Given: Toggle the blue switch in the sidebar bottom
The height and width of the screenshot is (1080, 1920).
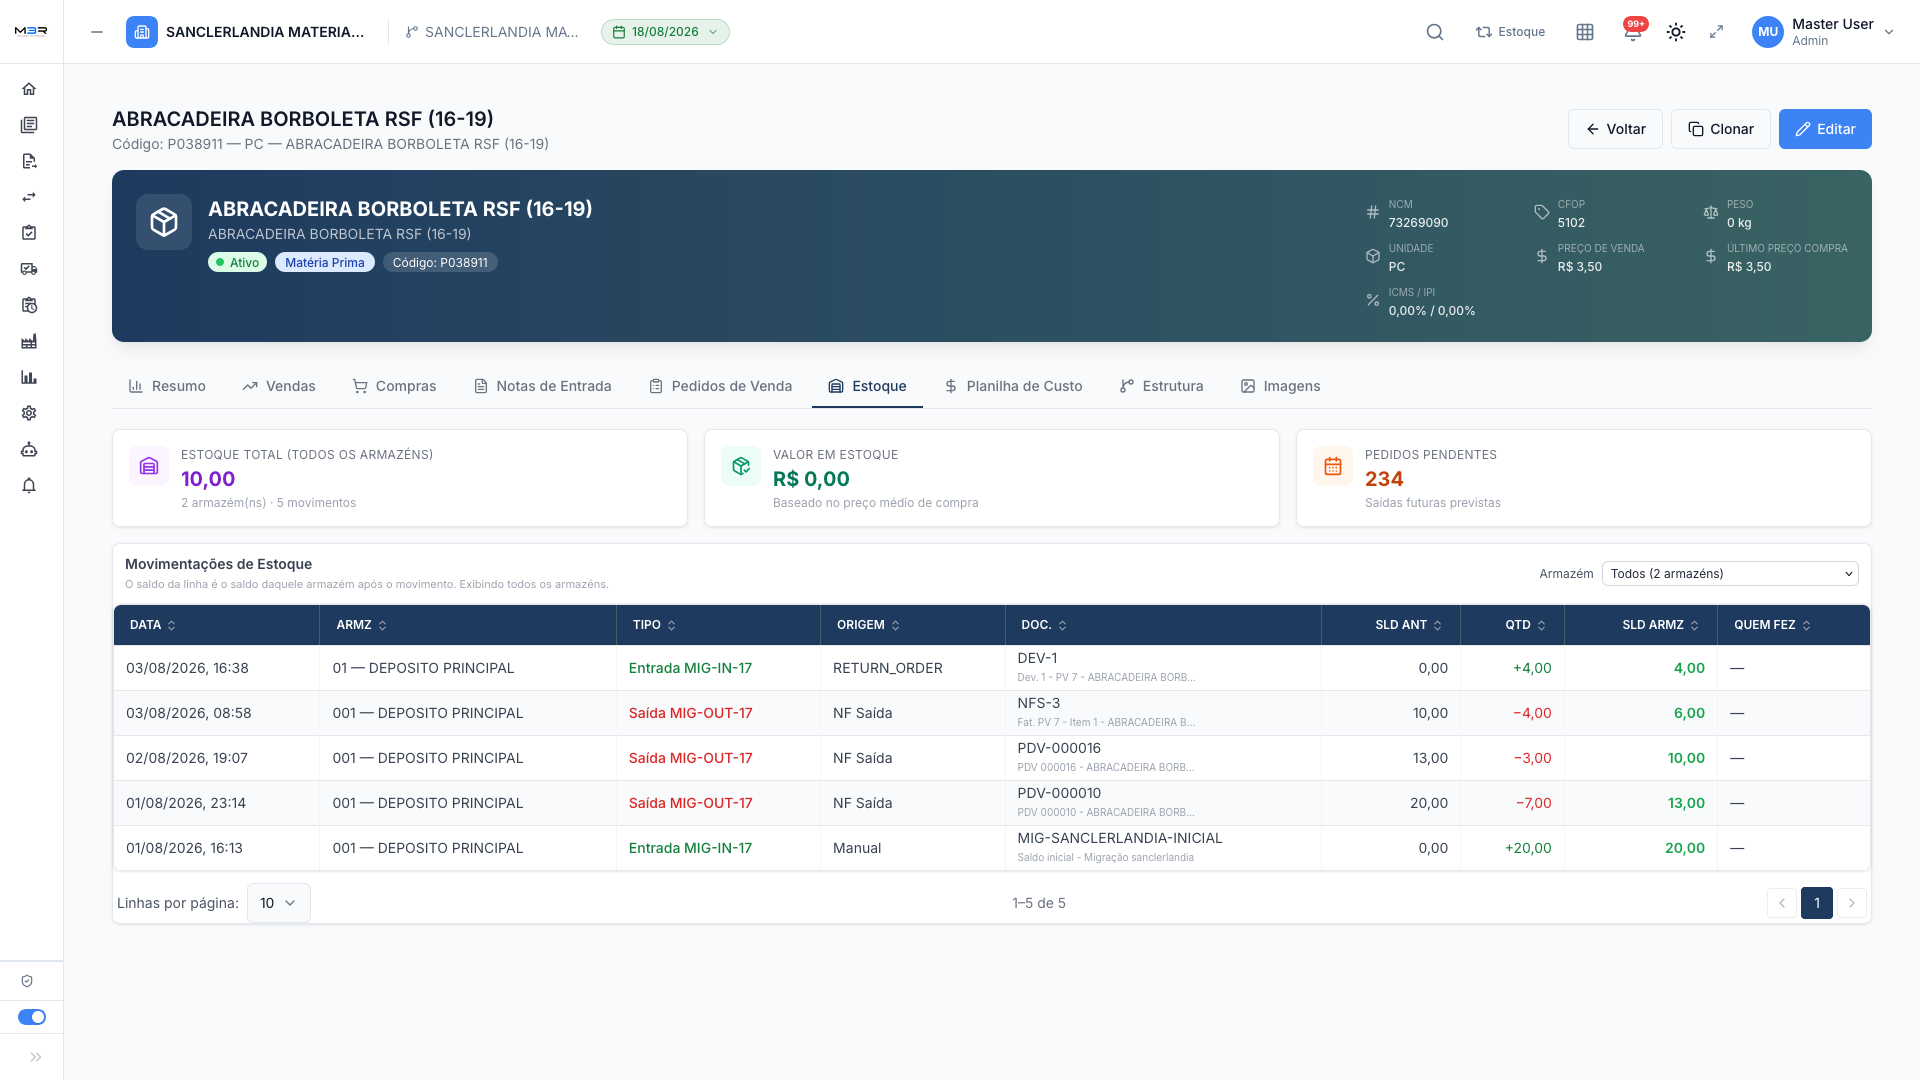Looking at the screenshot, I should [x=32, y=1017].
